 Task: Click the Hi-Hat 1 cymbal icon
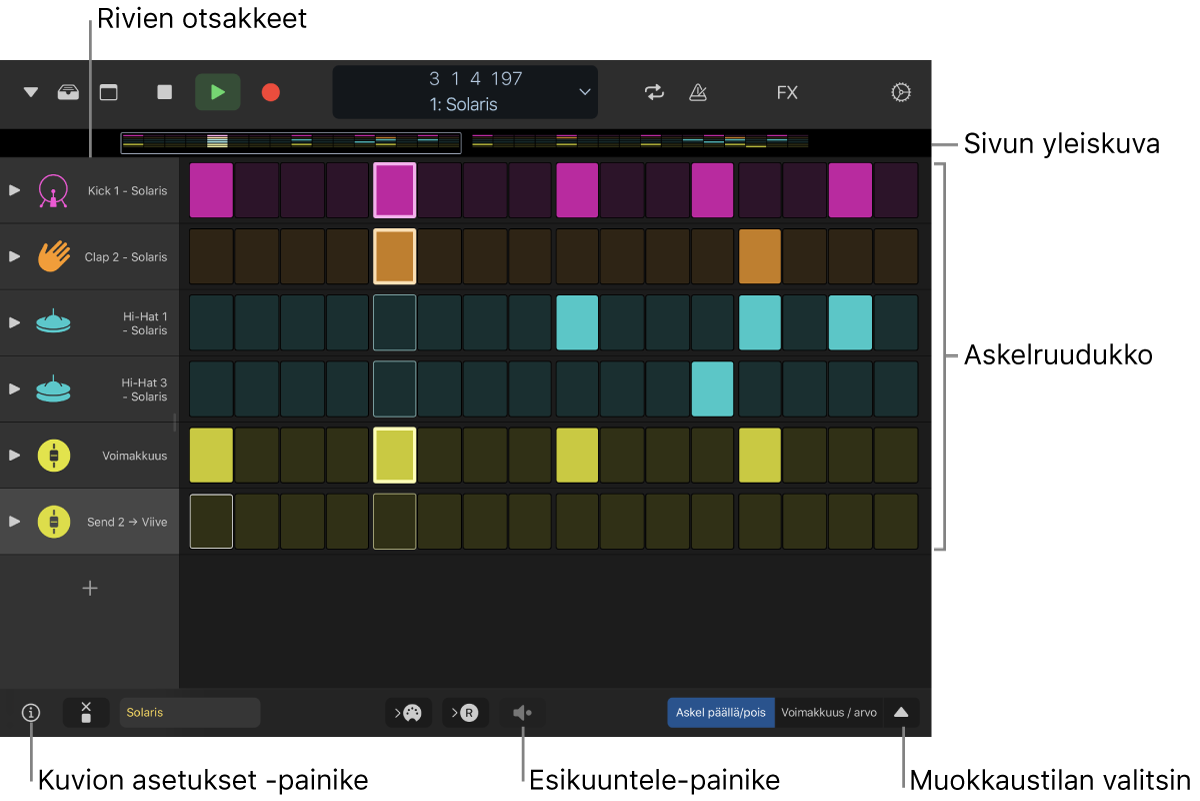coord(53,322)
